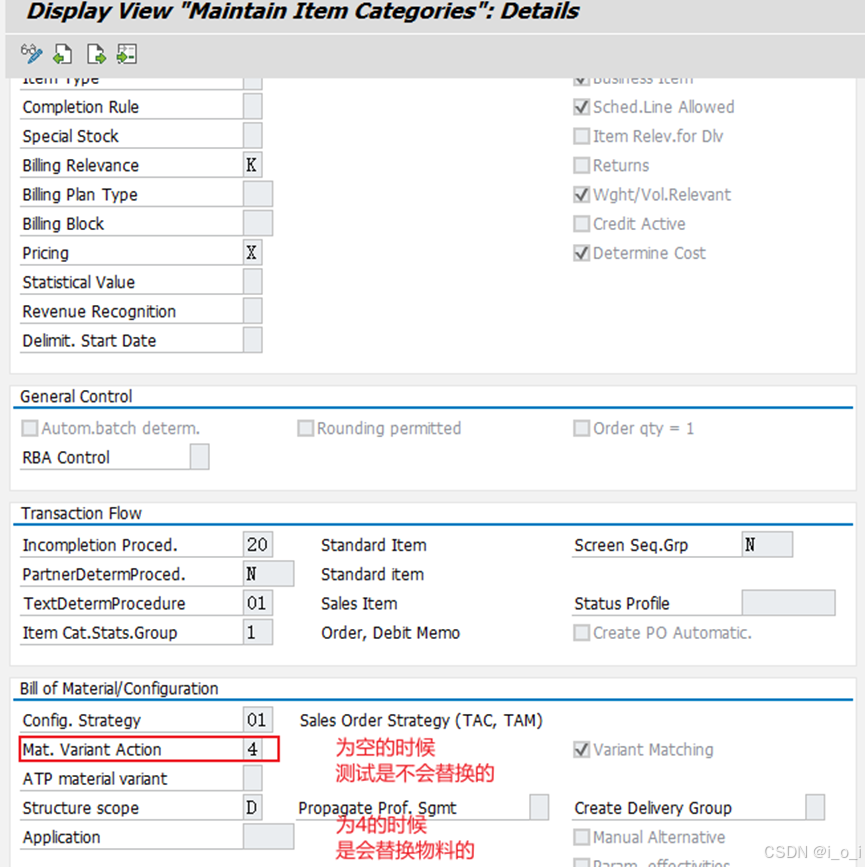Toggle the Determine Cost checkbox

coord(581,253)
